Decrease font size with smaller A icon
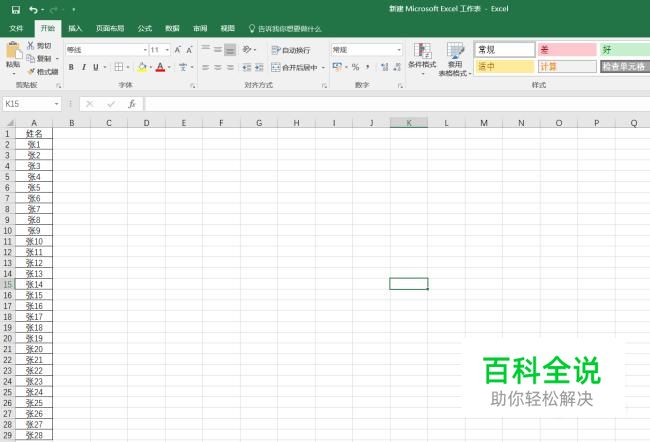The image size is (650, 442). pos(189,50)
